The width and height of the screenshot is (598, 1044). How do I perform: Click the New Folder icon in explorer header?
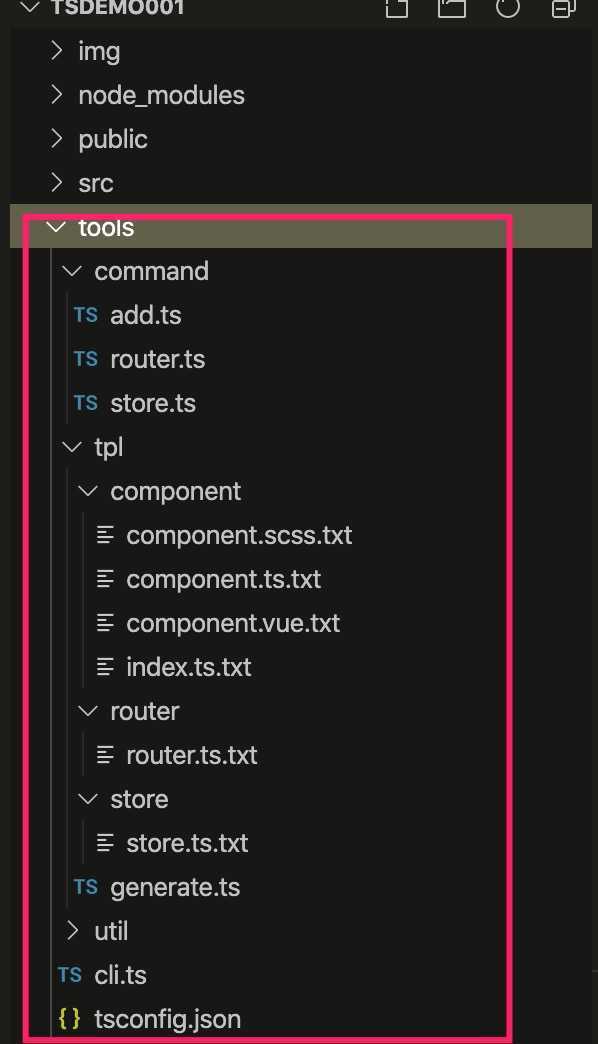(x=451, y=7)
